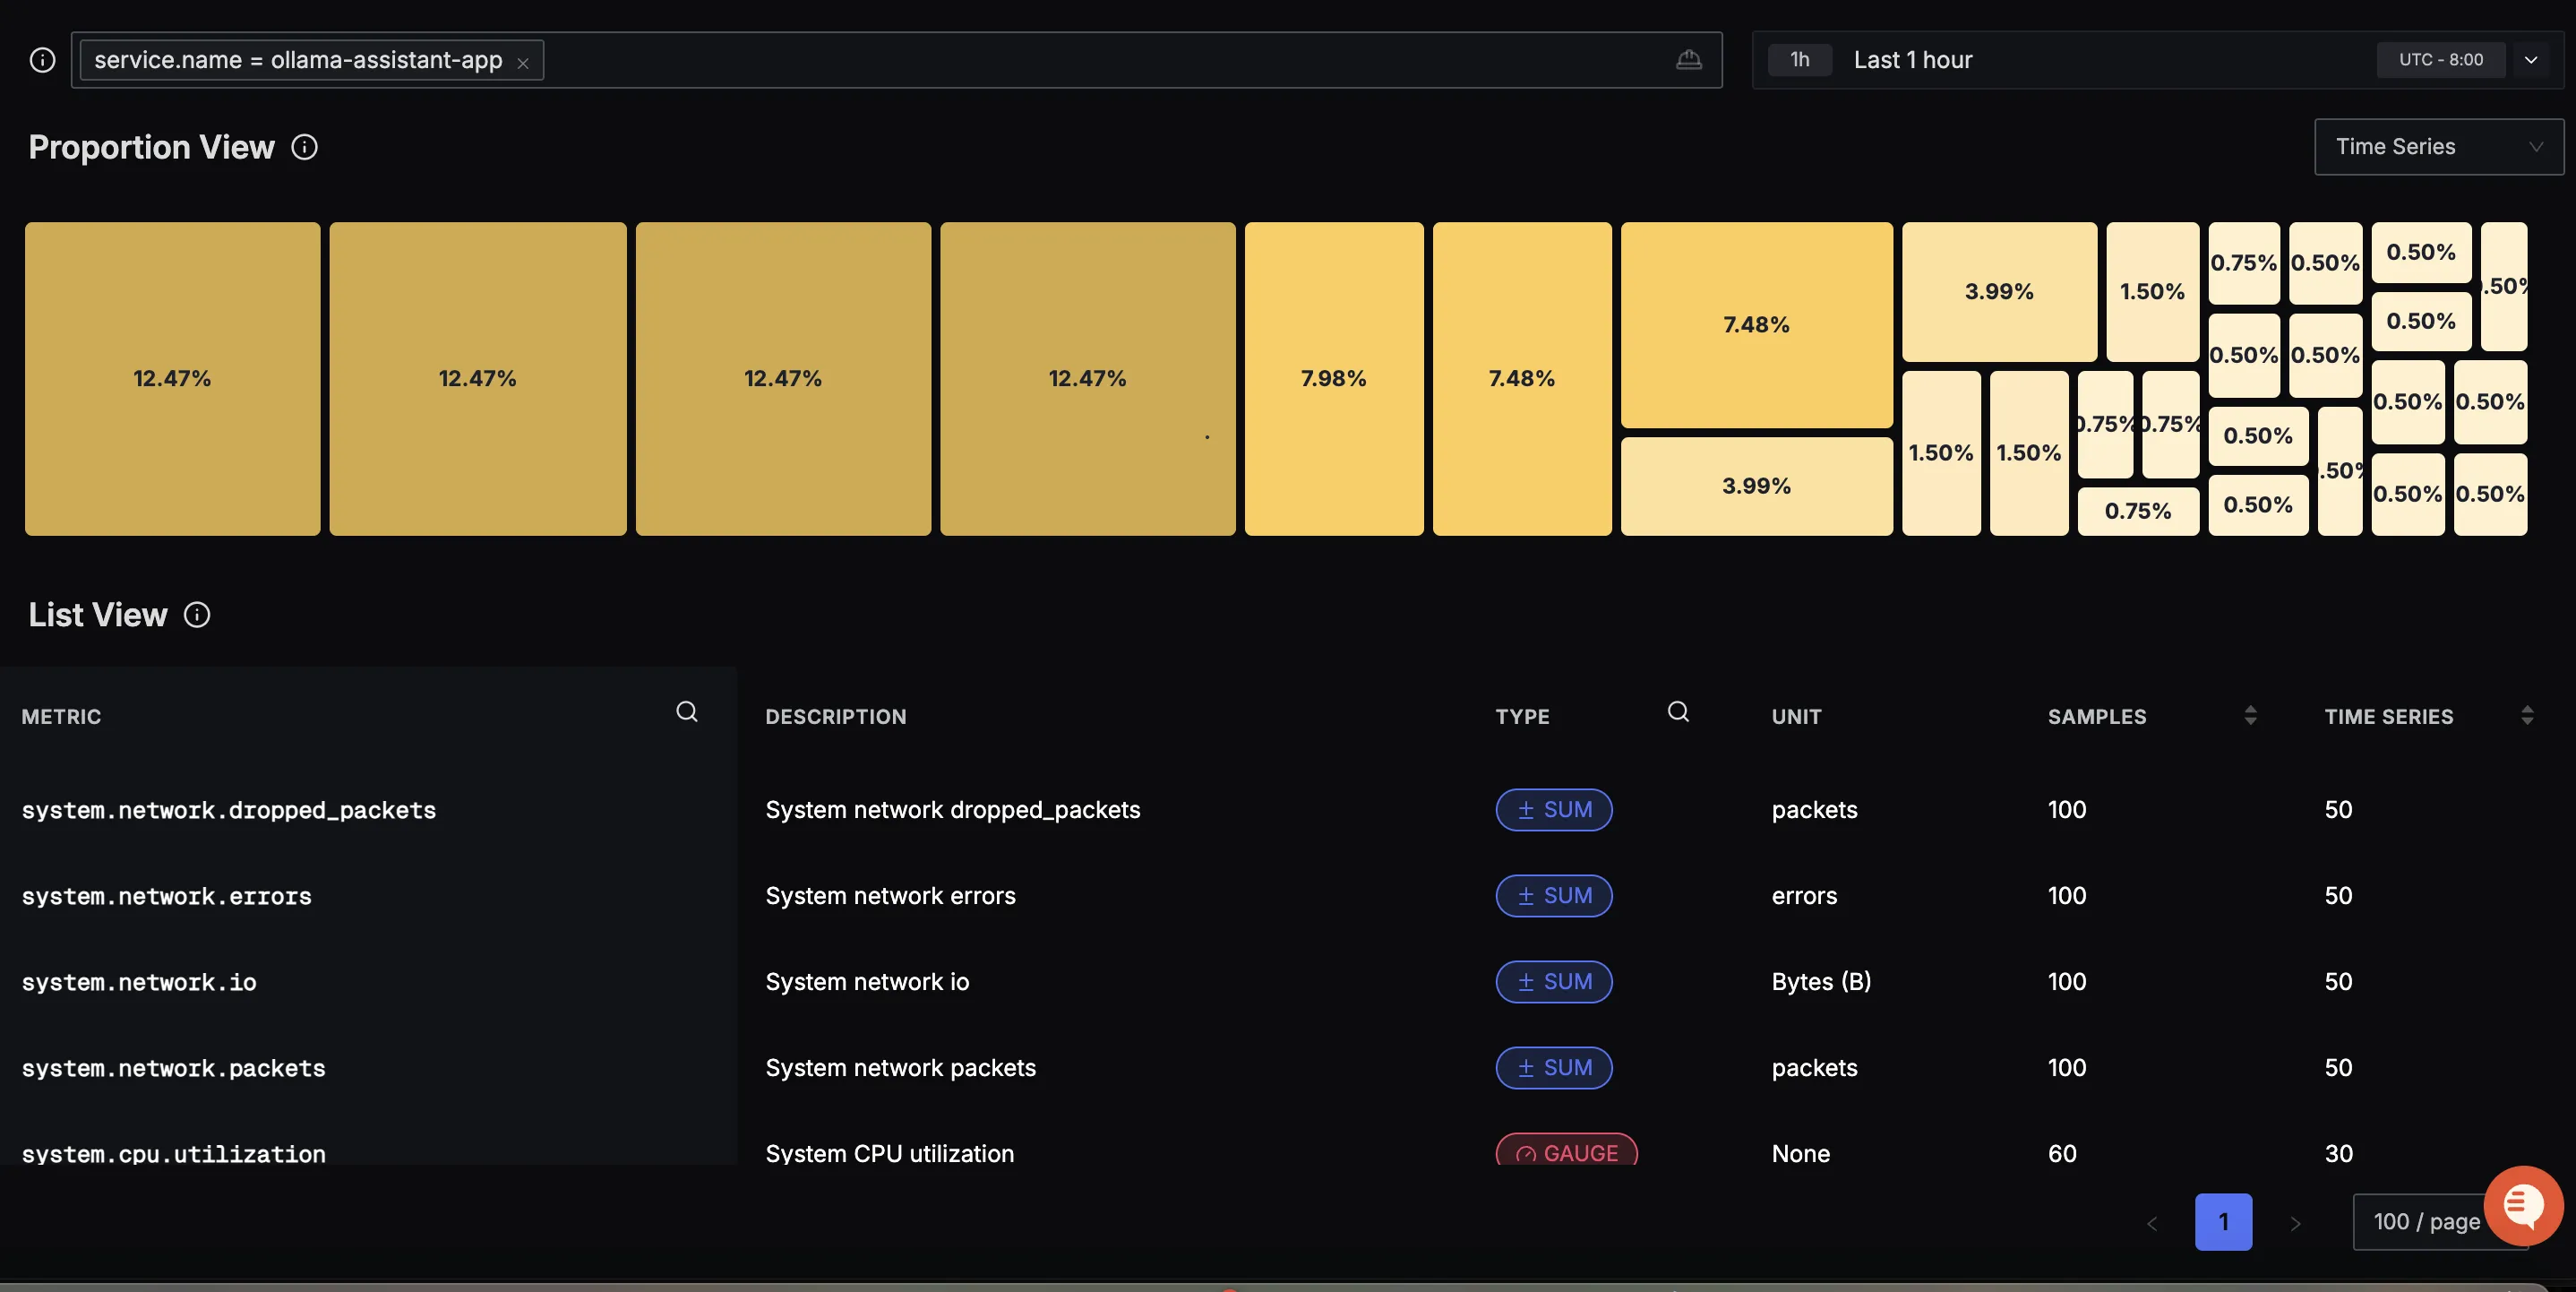Viewport: 2576px width, 1292px height.
Task: Open system.network.dropped_packets metric row
Action: pyautogui.click(x=229, y=810)
